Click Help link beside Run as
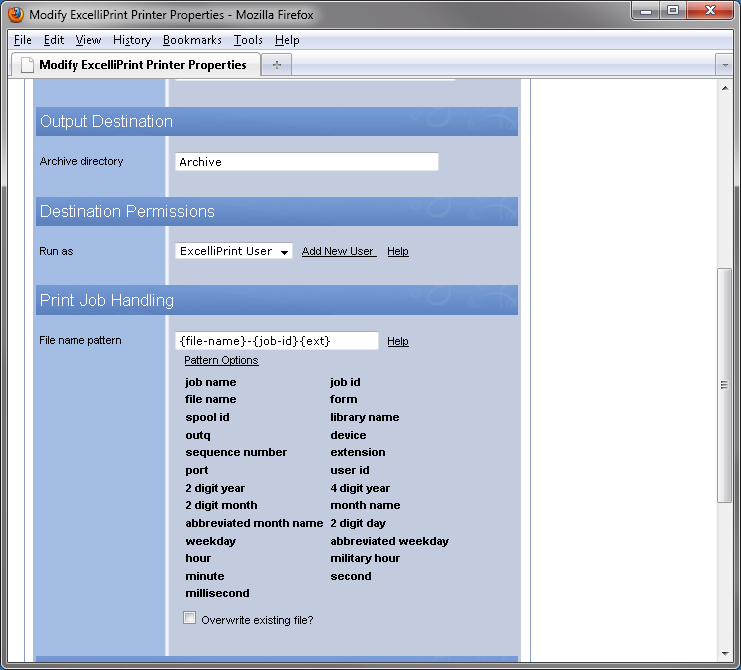741x670 pixels. pyautogui.click(x=398, y=251)
